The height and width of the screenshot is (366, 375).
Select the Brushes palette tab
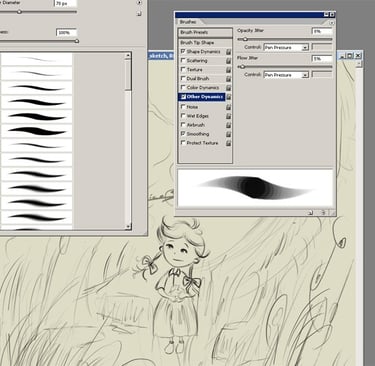coord(188,22)
